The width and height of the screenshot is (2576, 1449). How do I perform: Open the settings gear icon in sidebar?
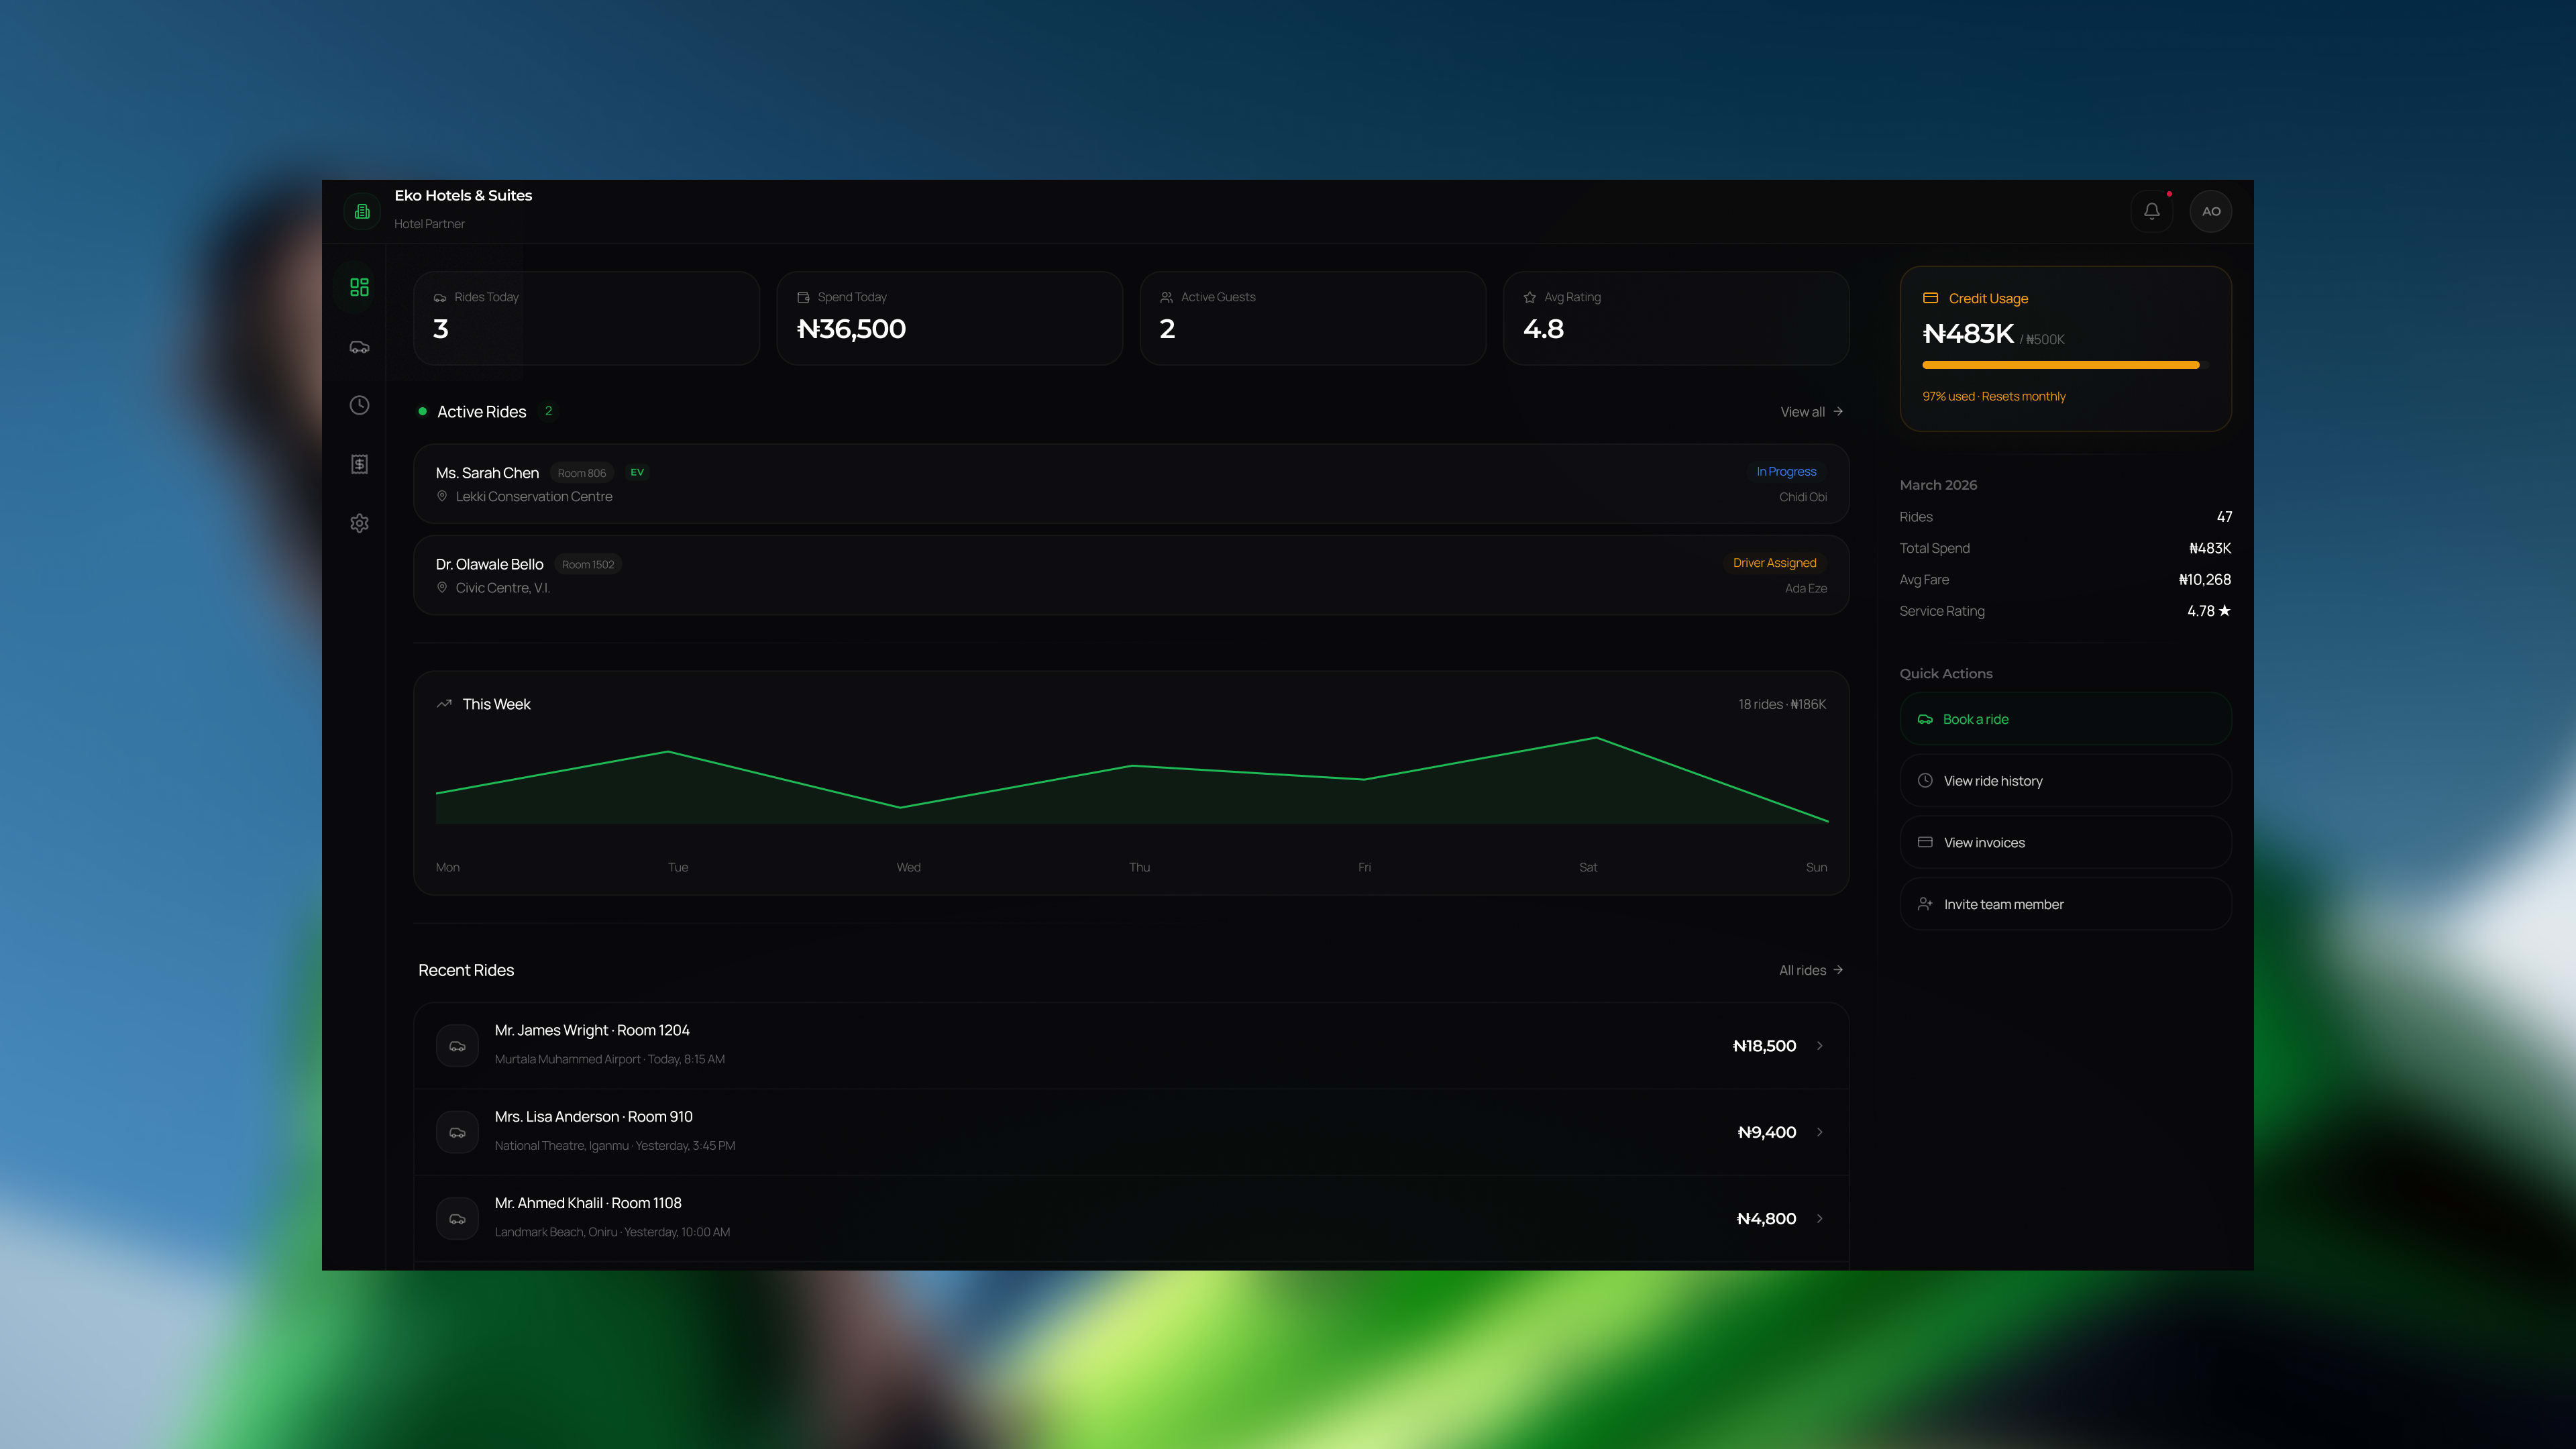pos(359,523)
